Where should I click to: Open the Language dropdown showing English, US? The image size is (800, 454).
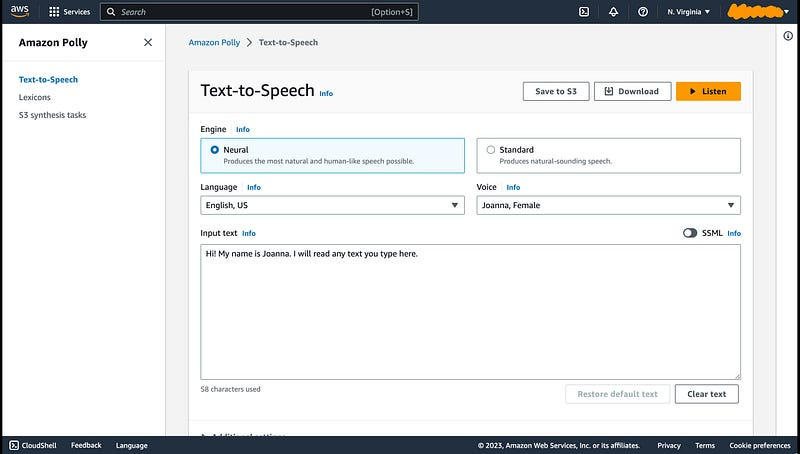click(332, 205)
